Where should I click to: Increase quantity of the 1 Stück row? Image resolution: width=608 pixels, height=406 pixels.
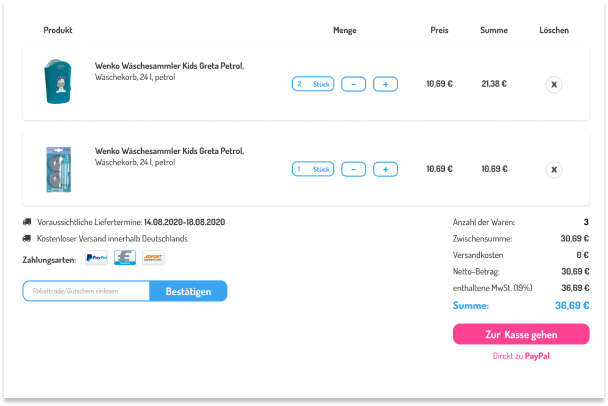[385, 169]
